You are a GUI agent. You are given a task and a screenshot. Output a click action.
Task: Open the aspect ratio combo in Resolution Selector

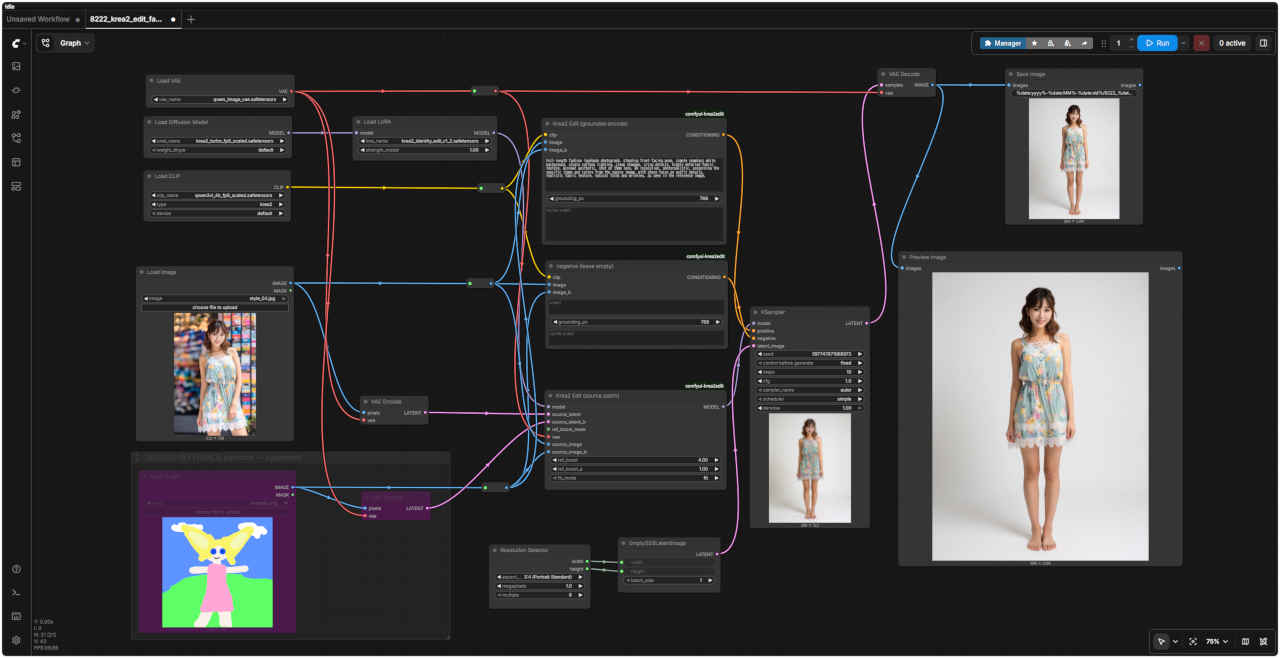(x=540, y=577)
